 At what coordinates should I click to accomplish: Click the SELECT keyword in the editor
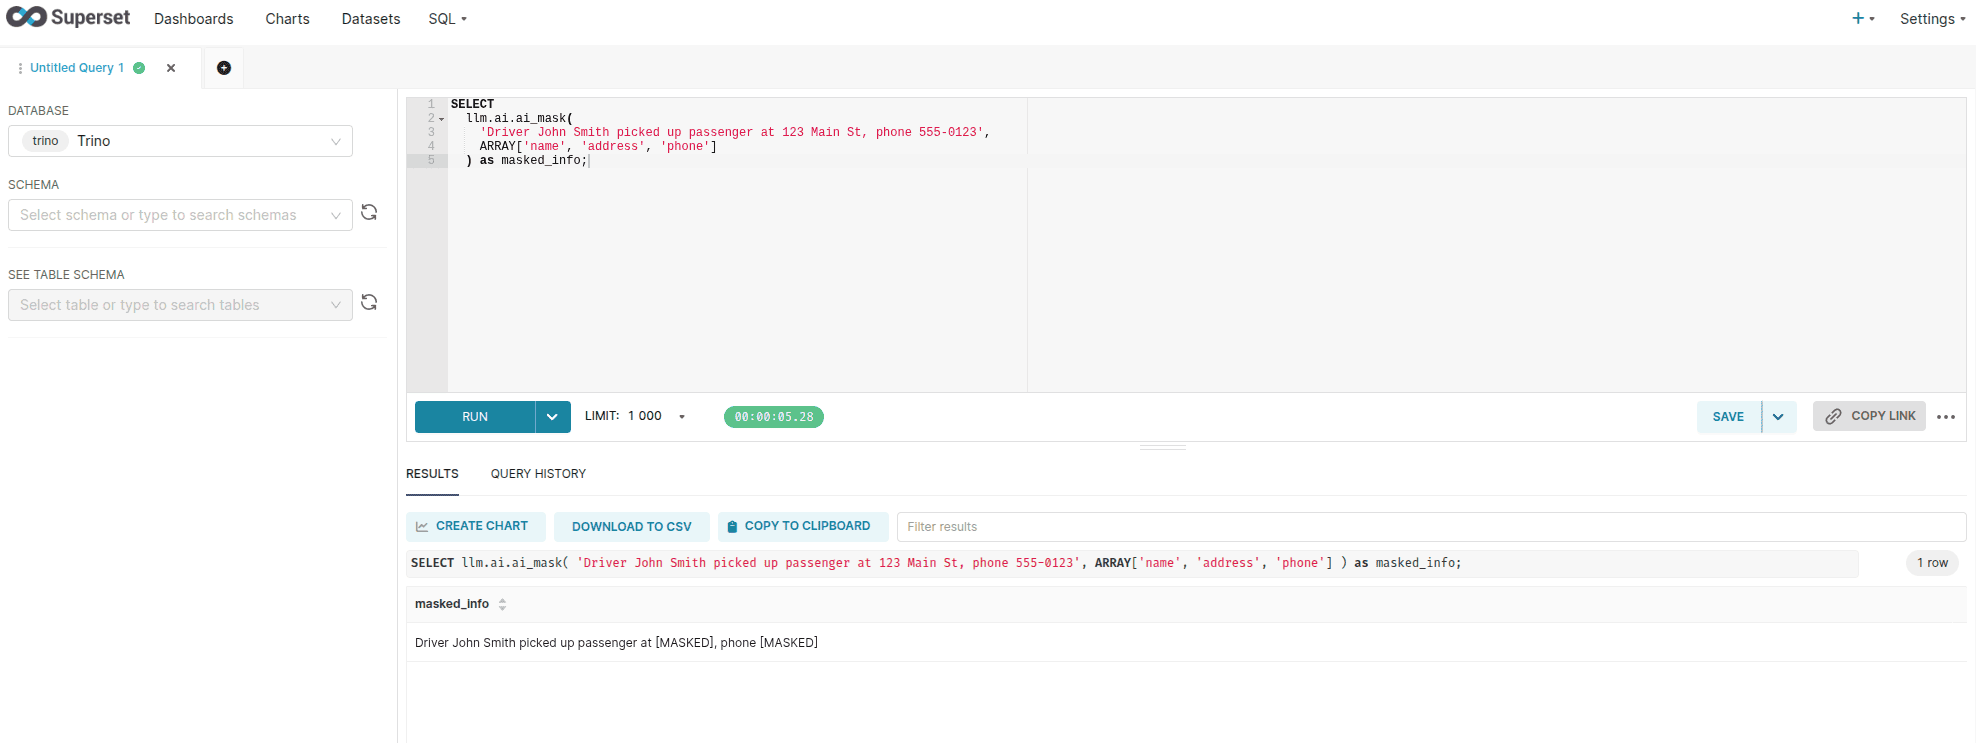[472, 104]
